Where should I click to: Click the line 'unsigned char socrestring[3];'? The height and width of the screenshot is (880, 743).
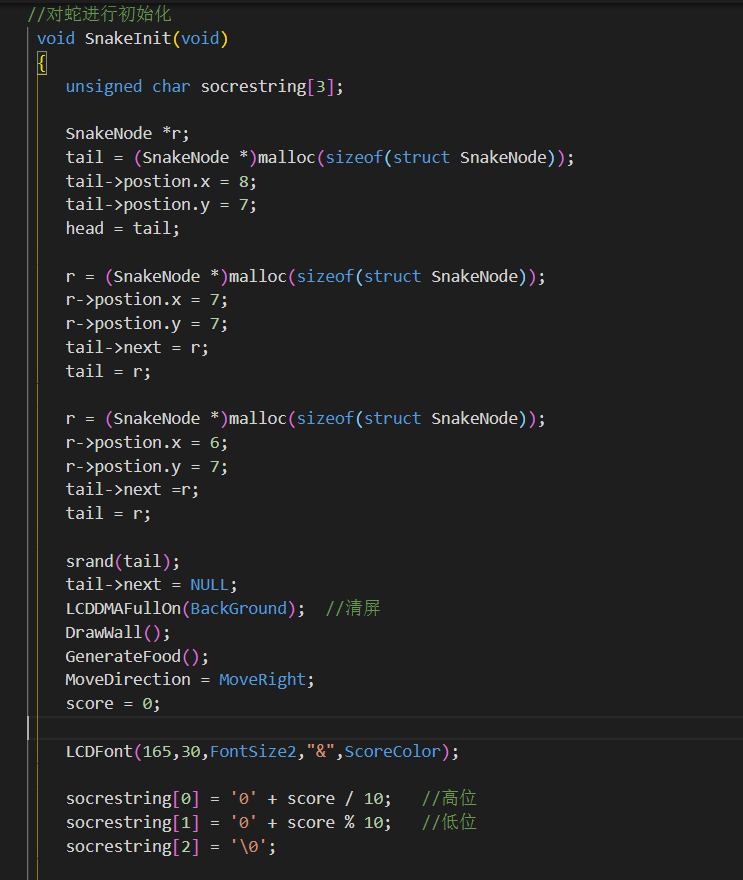pos(204,86)
